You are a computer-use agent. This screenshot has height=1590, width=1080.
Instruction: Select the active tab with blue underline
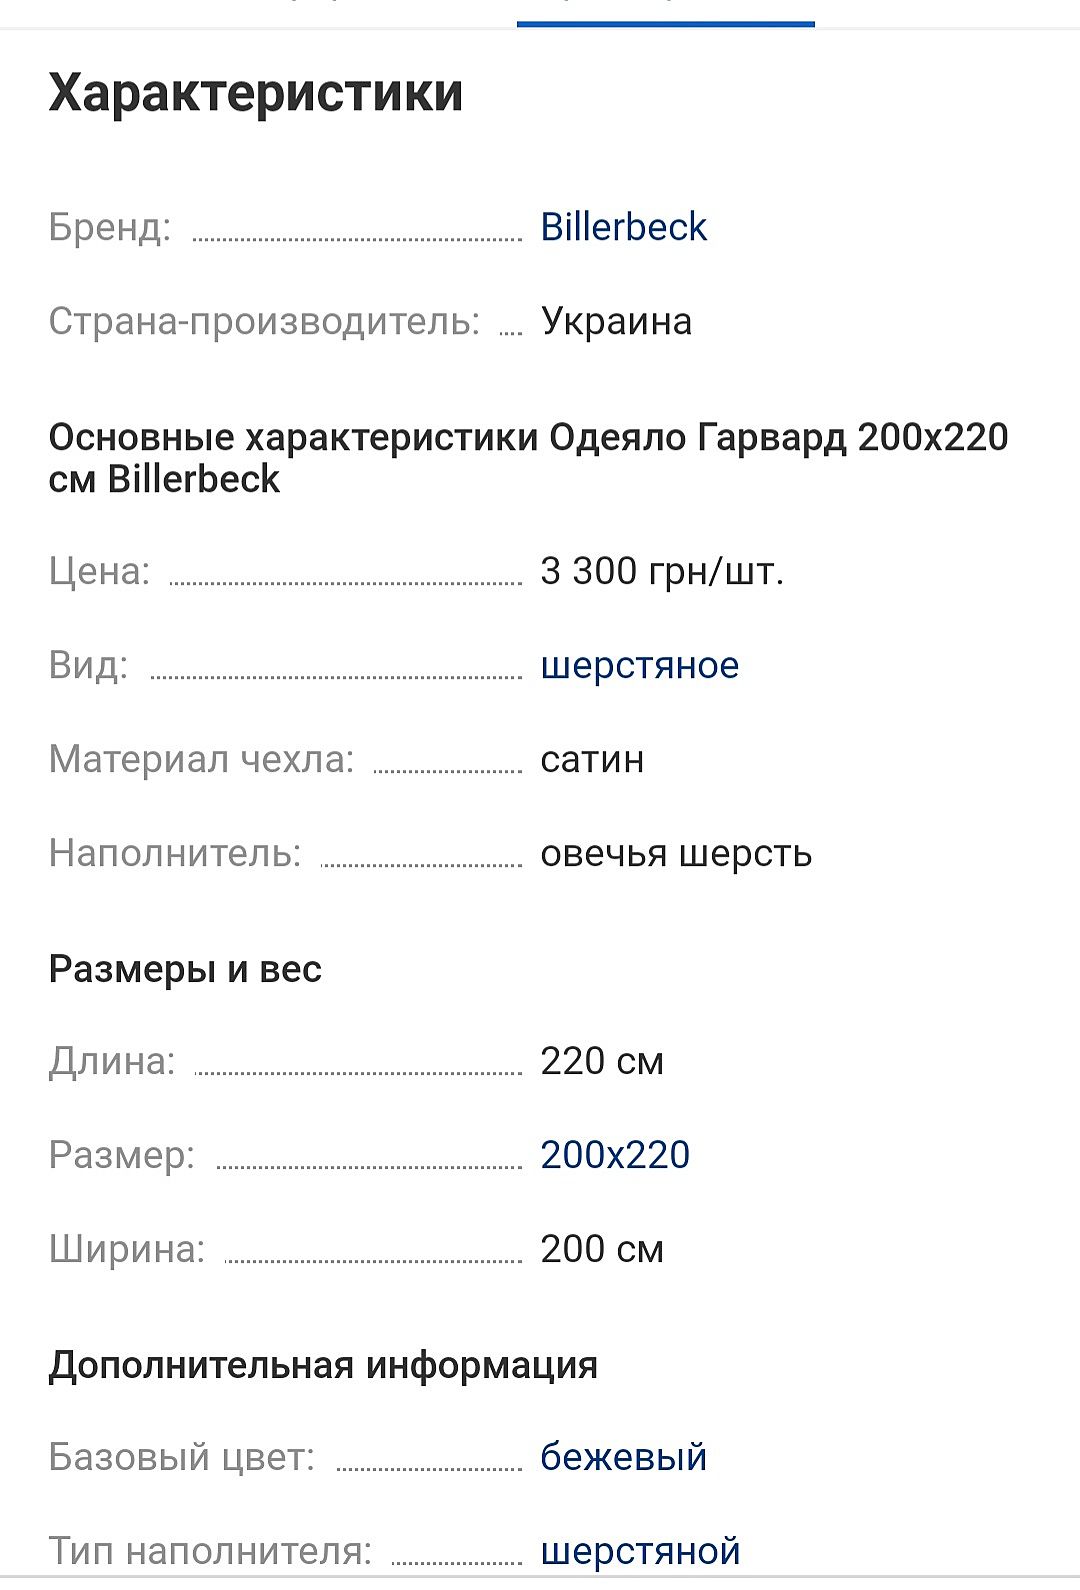[x=665, y=10]
